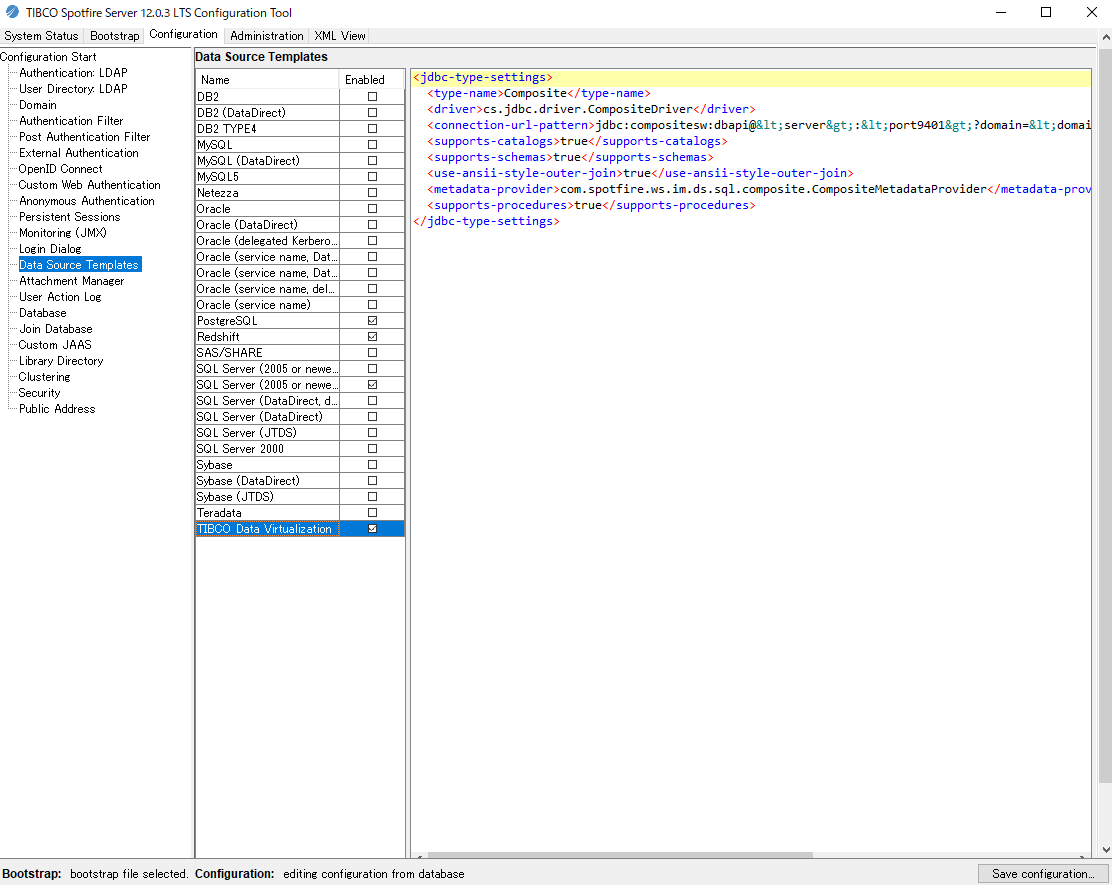Switch to XML View tab
Viewport: 1112px width, 885px height.
[x=340, y=35]
